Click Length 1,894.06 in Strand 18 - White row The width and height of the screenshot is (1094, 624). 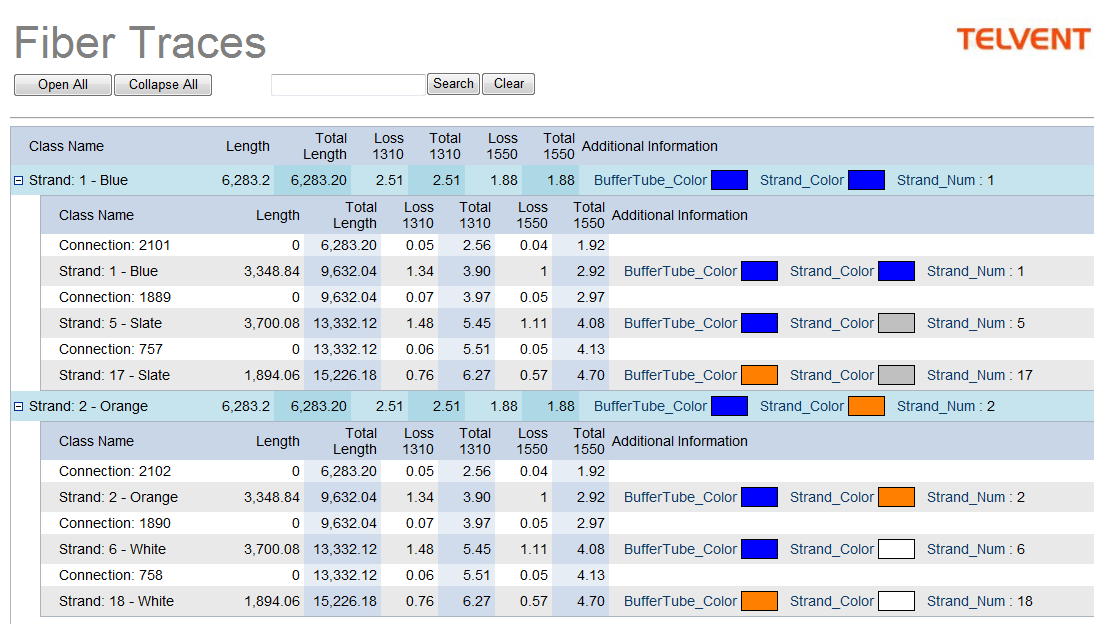point(271,601)
